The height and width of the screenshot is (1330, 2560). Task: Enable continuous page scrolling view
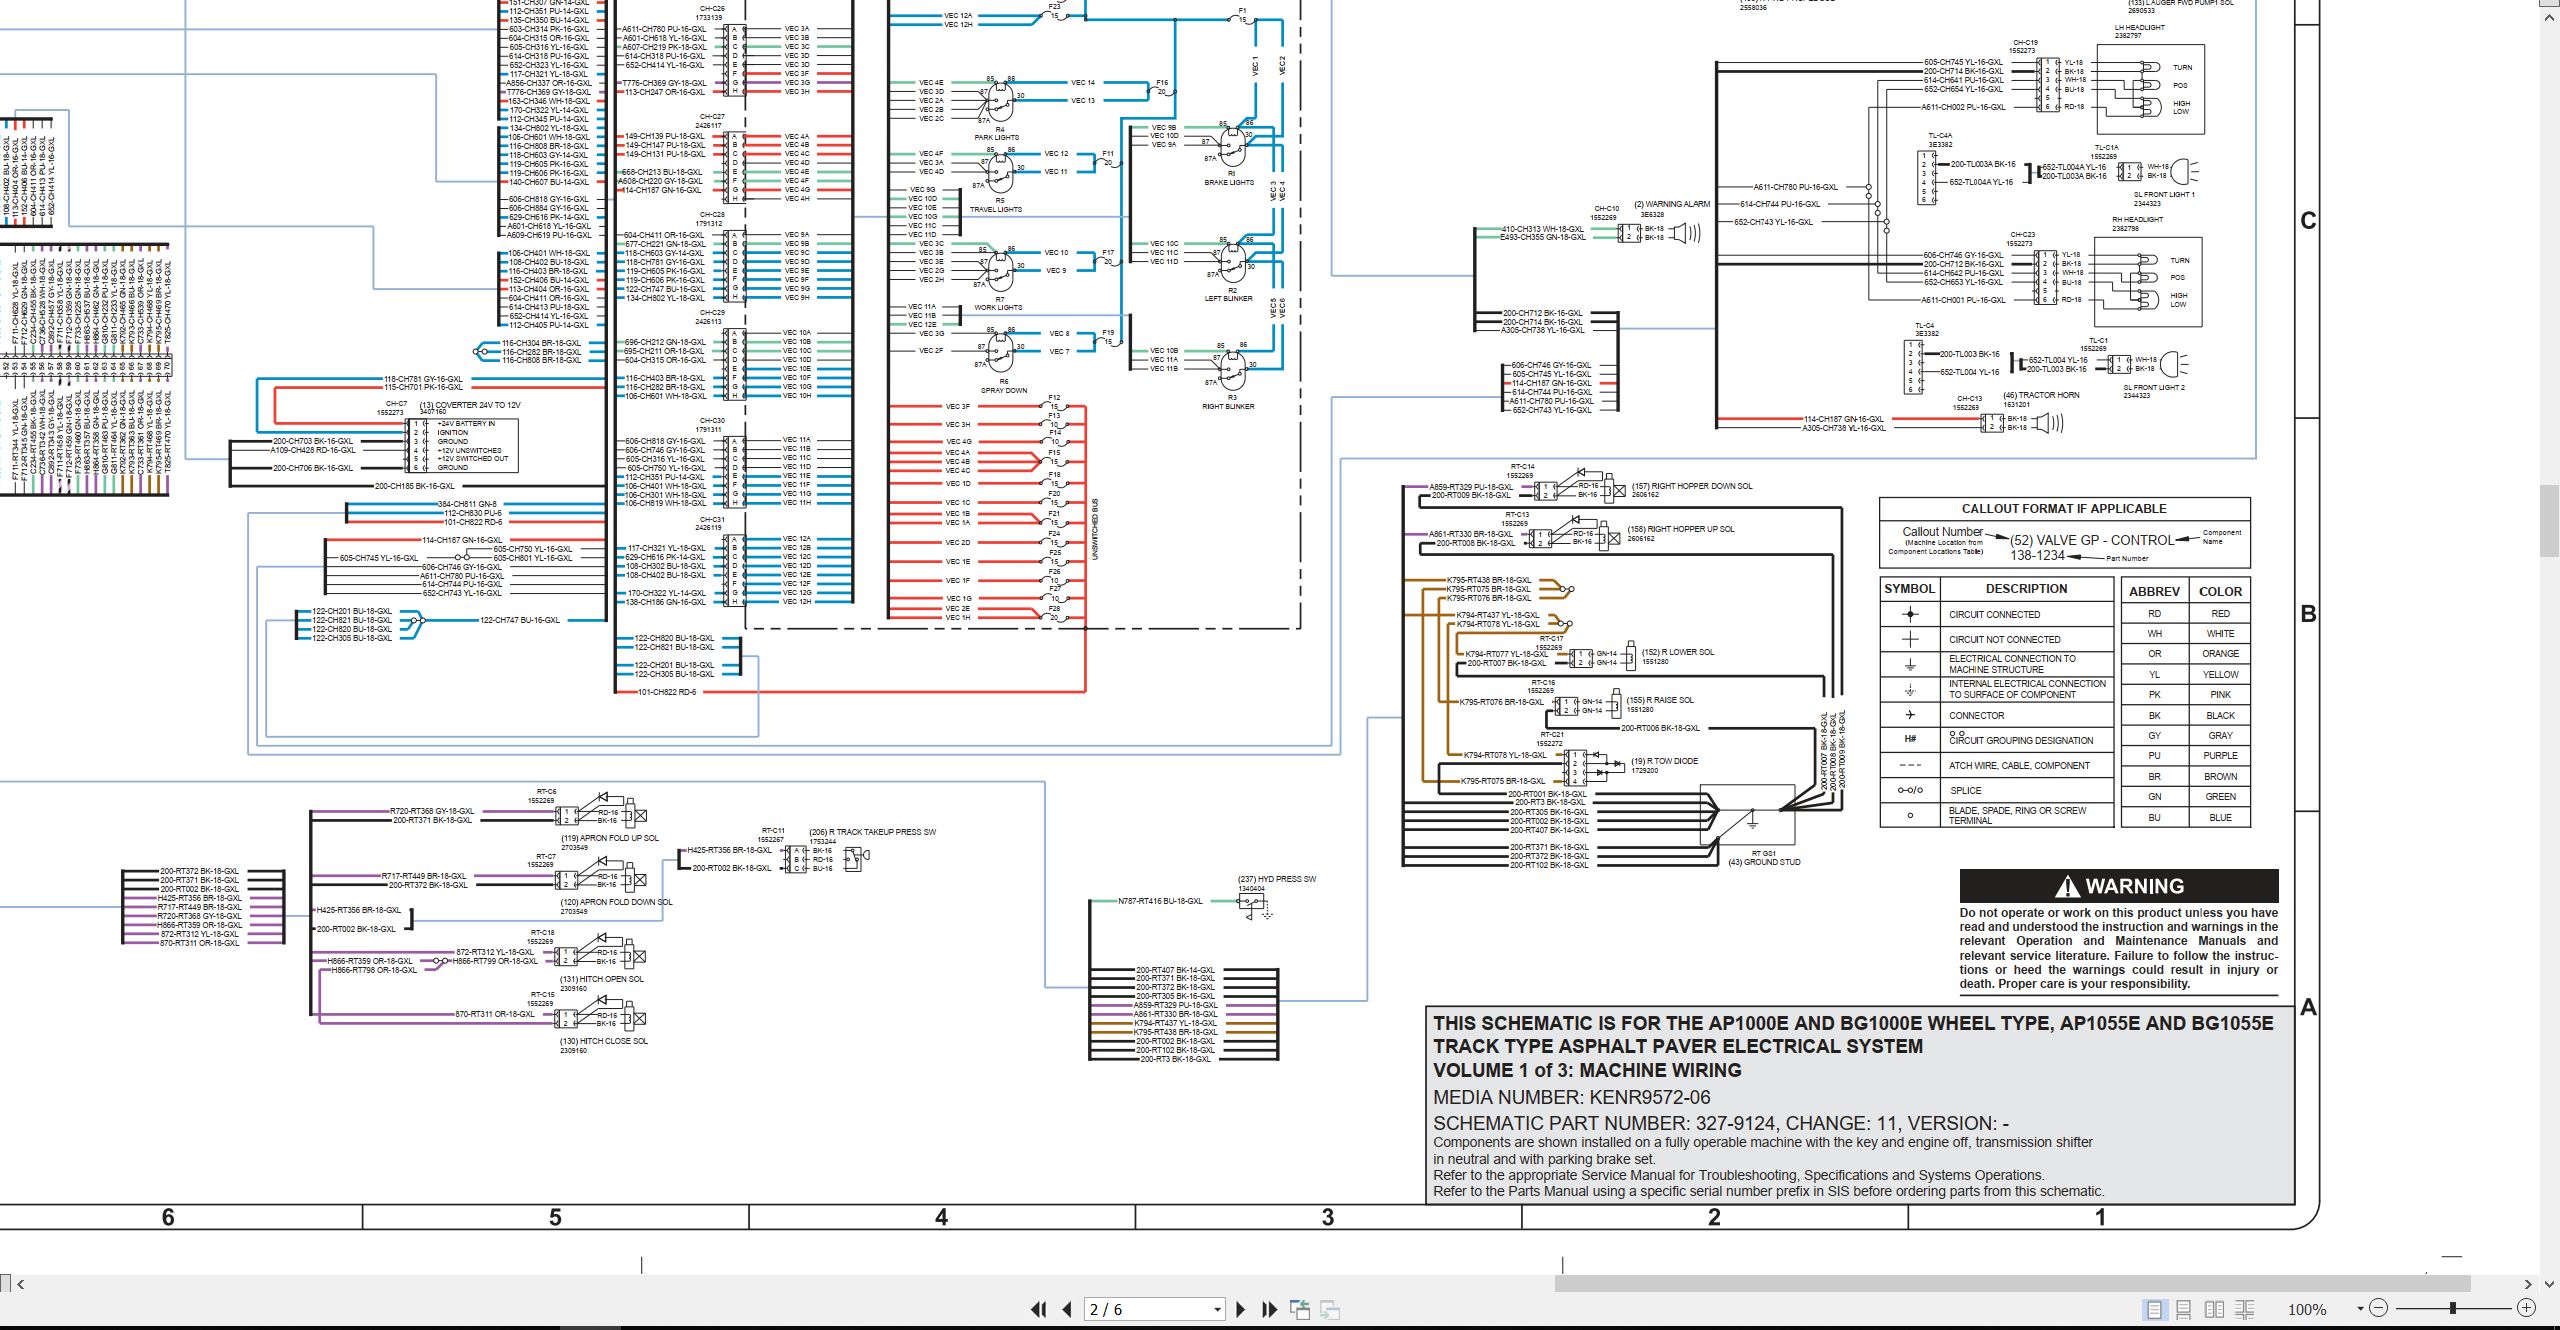coord(2184,1309)
